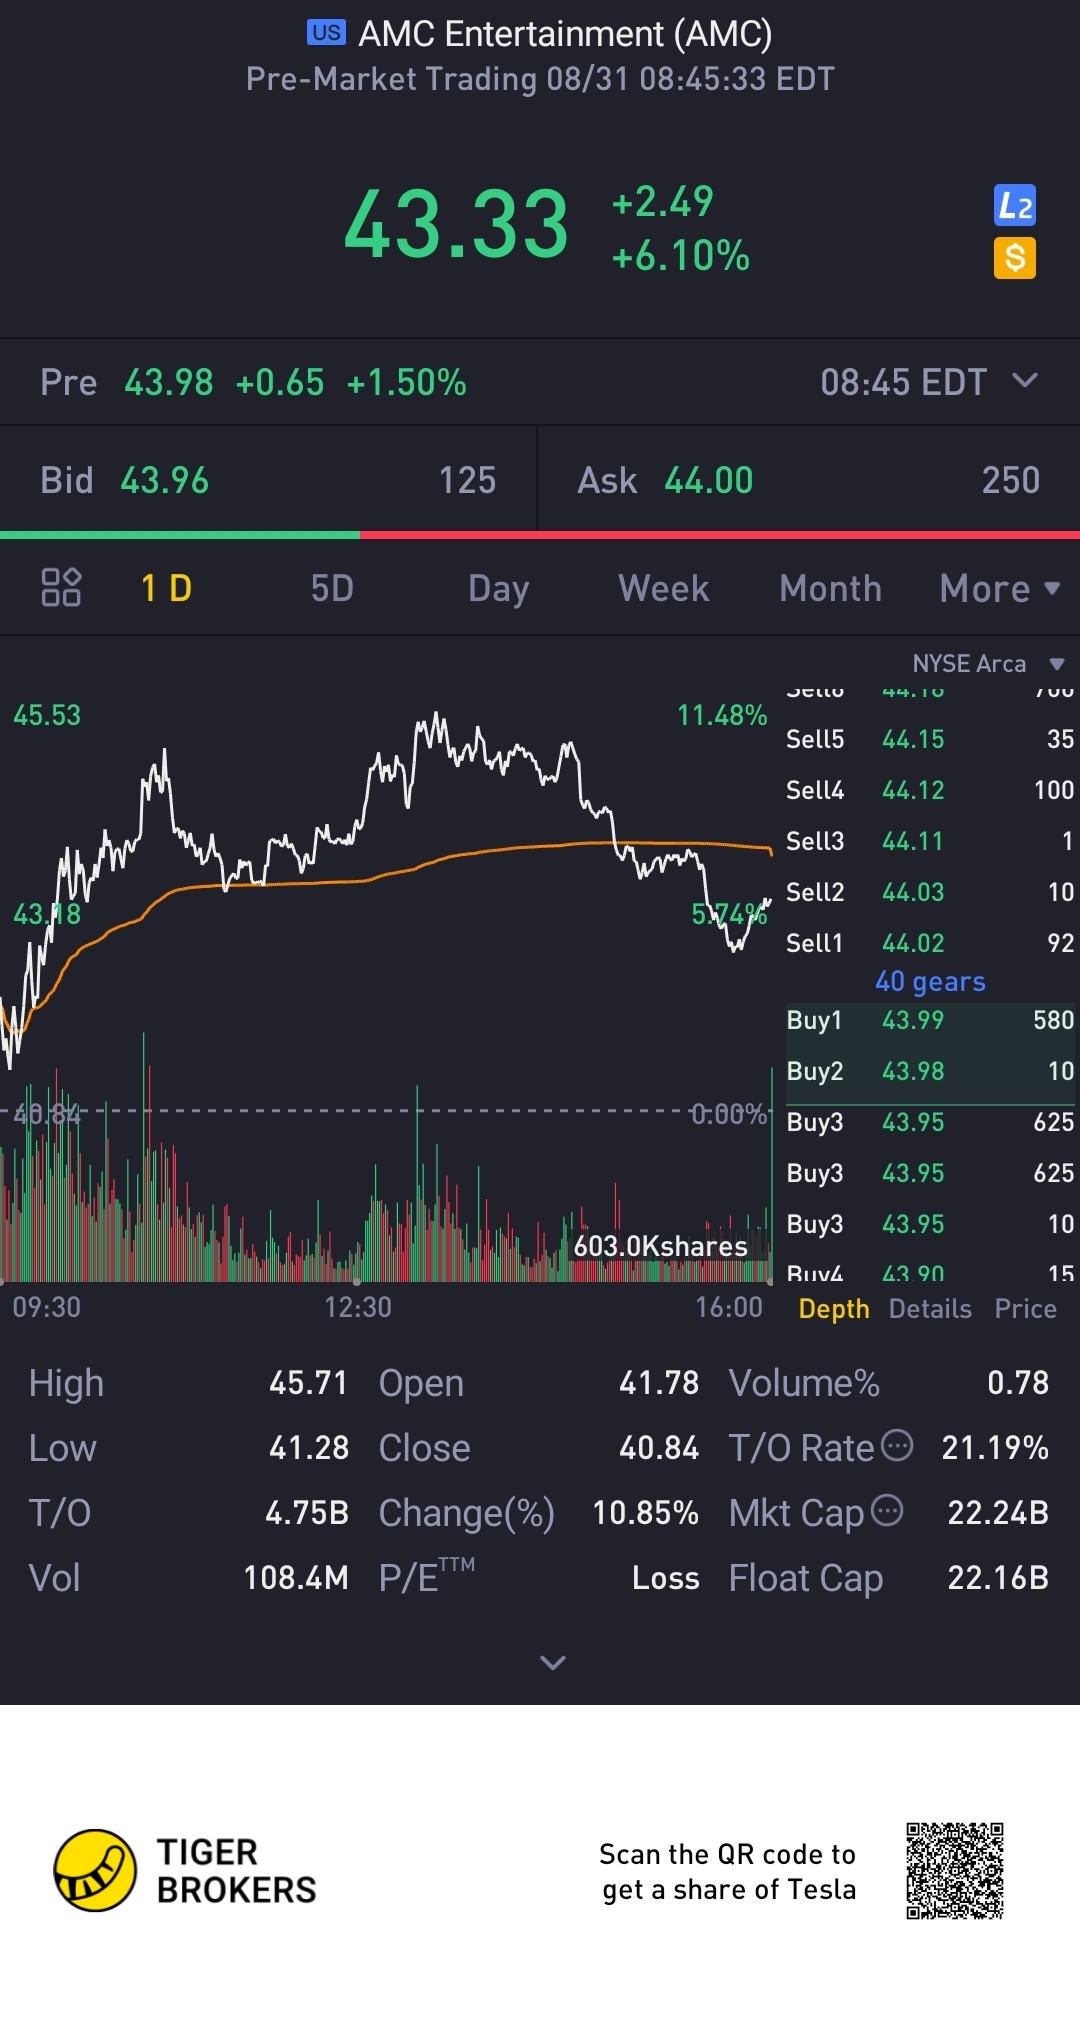This screenshot has height=2037, width=1080.
Task: Switch to the Week chart tab
Action: tap(664, 589)
